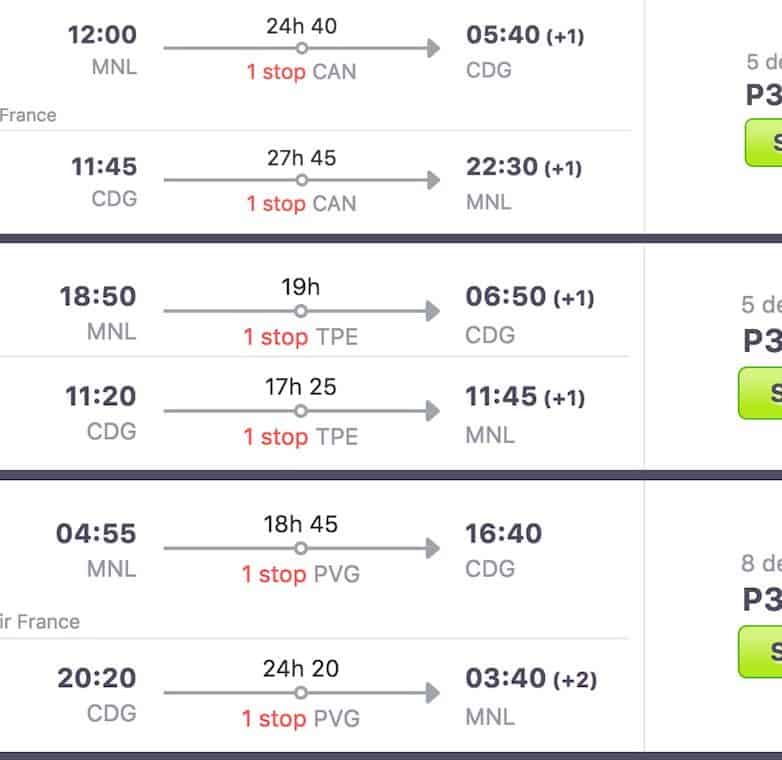Image resolution: width=782 pixels, height=760 pixels.
Task: Click the 06:50 (+1) arrival at CDG
Action: pos(529,297)
